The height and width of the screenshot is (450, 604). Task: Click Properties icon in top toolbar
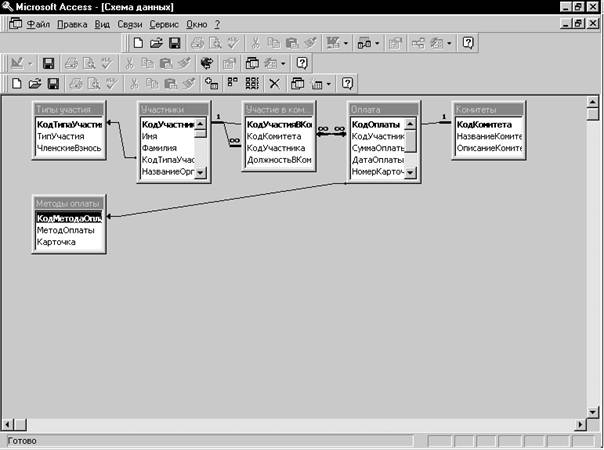[395, 43]
